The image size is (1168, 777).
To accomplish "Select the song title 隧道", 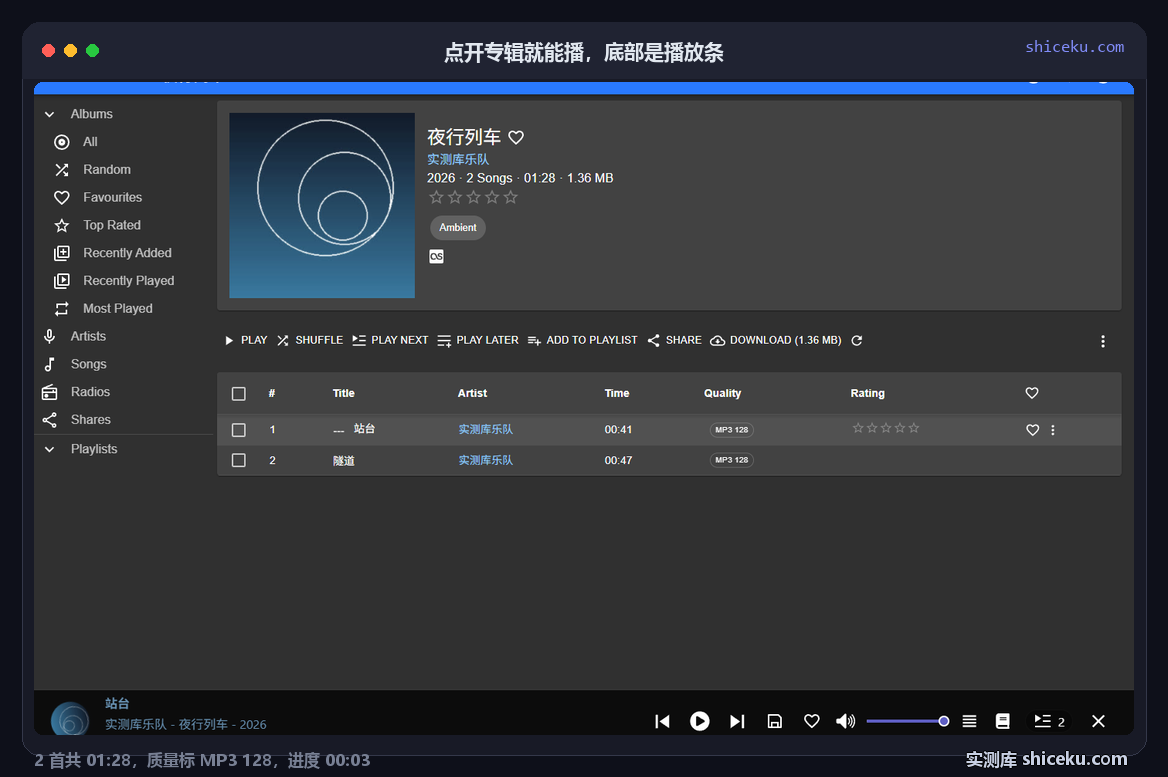I will point(343,460).
